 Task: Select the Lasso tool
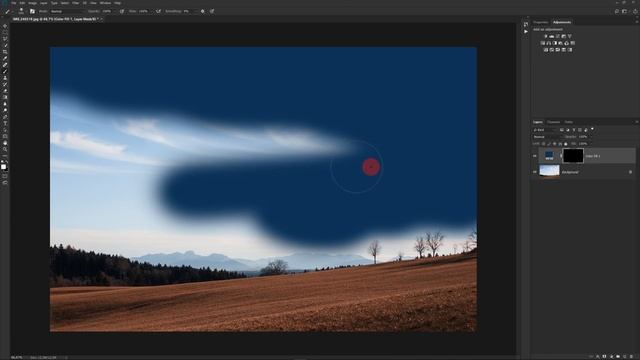point(5,39)
